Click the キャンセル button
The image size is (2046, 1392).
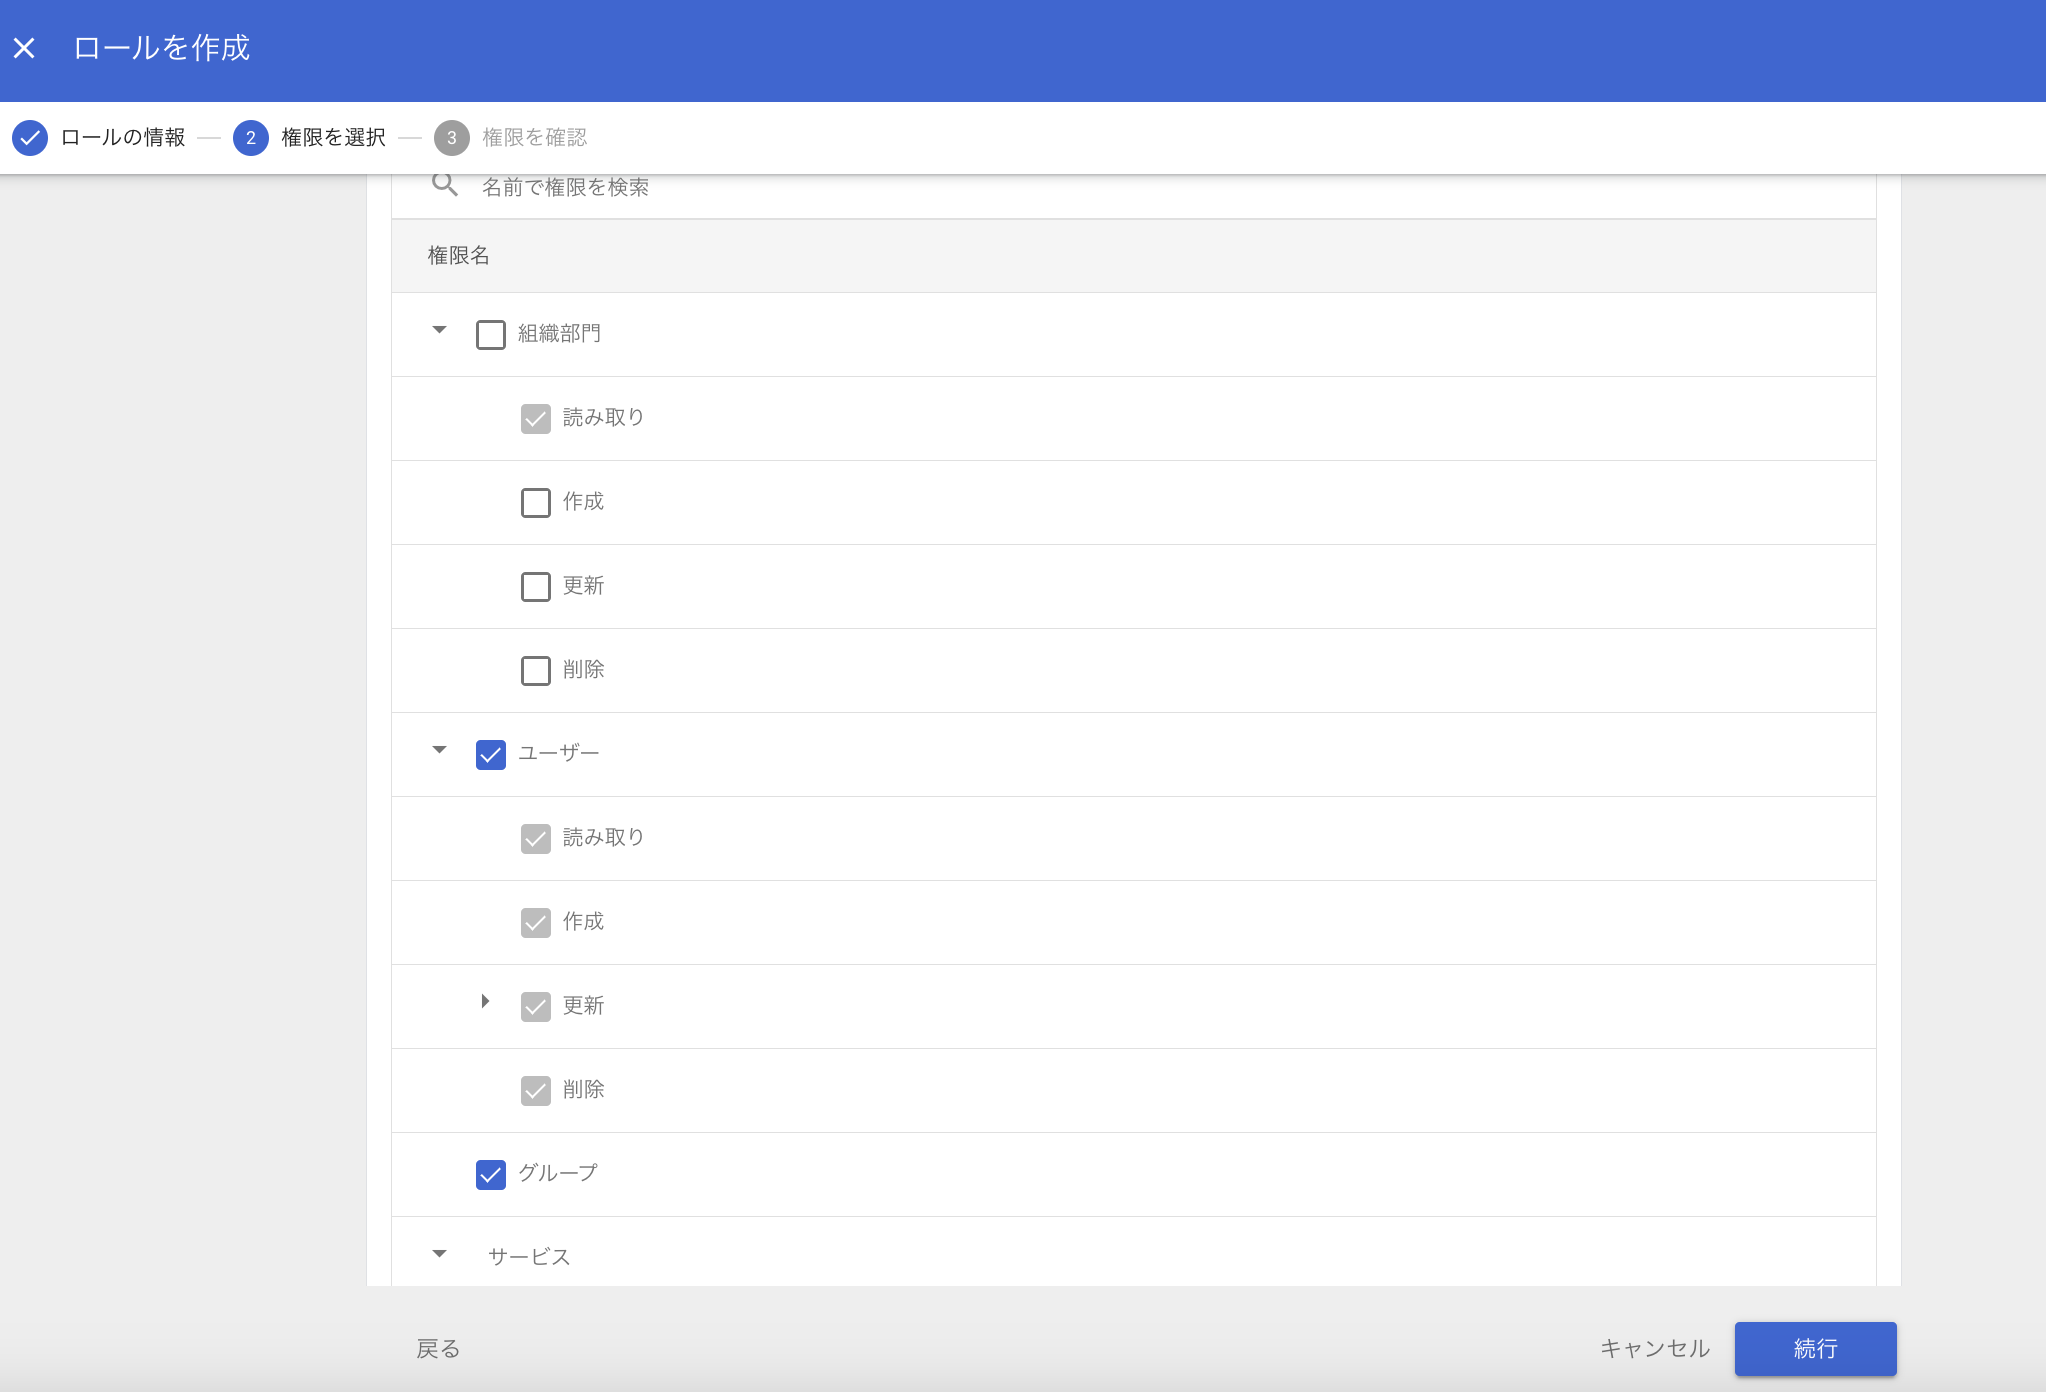coord(1655,1348)
